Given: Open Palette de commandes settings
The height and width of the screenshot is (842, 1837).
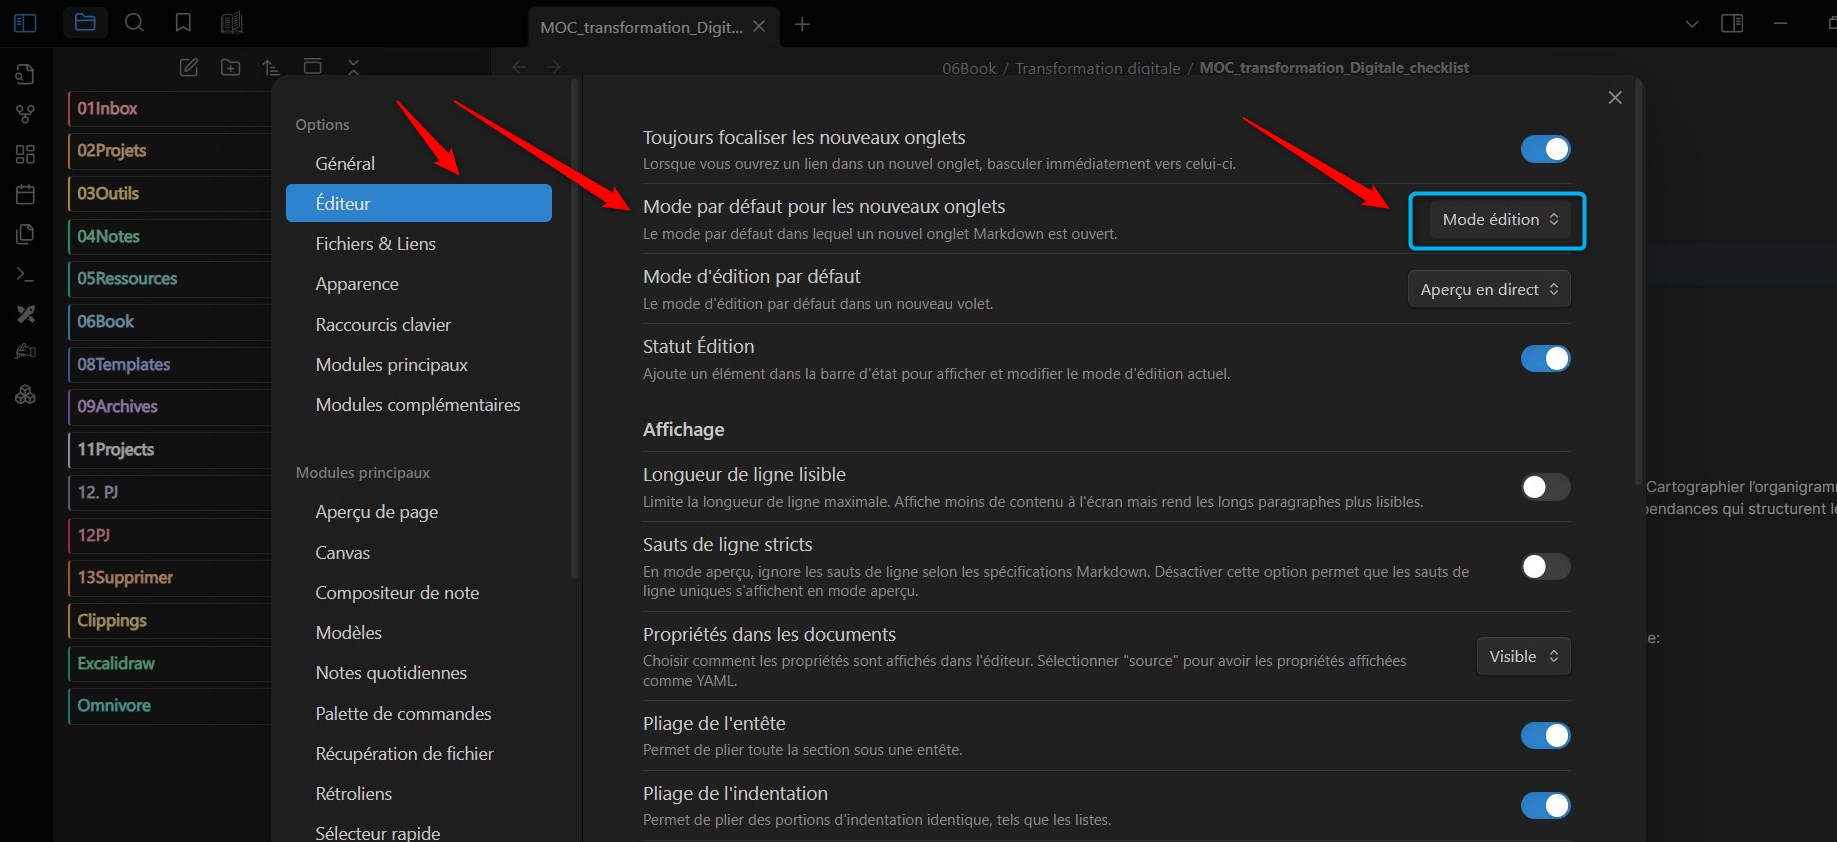Looking at the screenshot, I should [419, 714].
